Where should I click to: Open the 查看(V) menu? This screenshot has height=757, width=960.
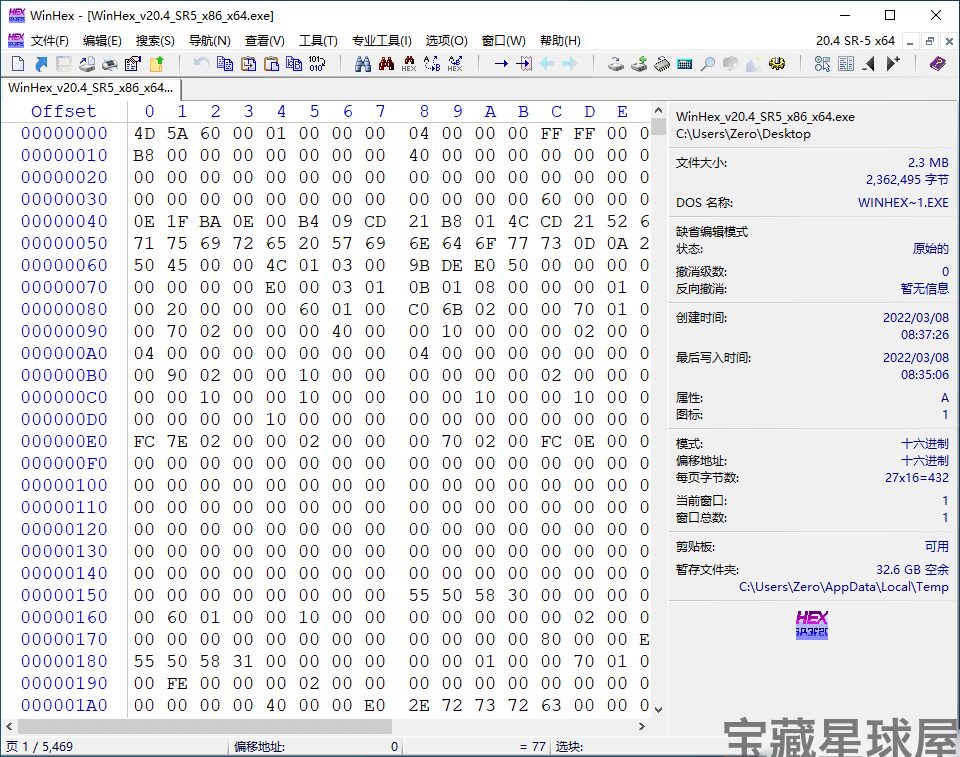coord(264,41)
